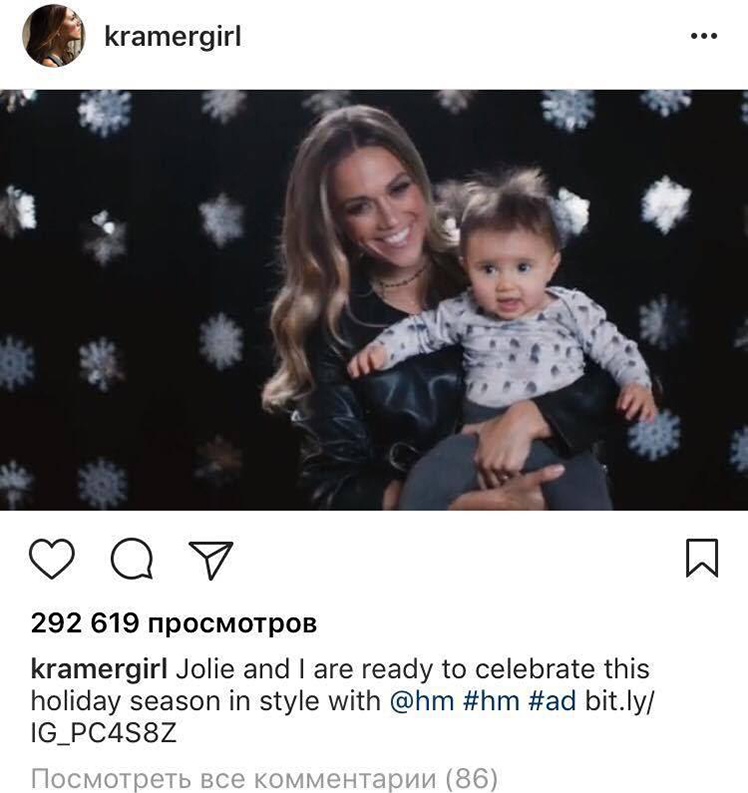Save the post with the bookmark icon
This screenshot has height=793, width=748.
click(702, 558)
